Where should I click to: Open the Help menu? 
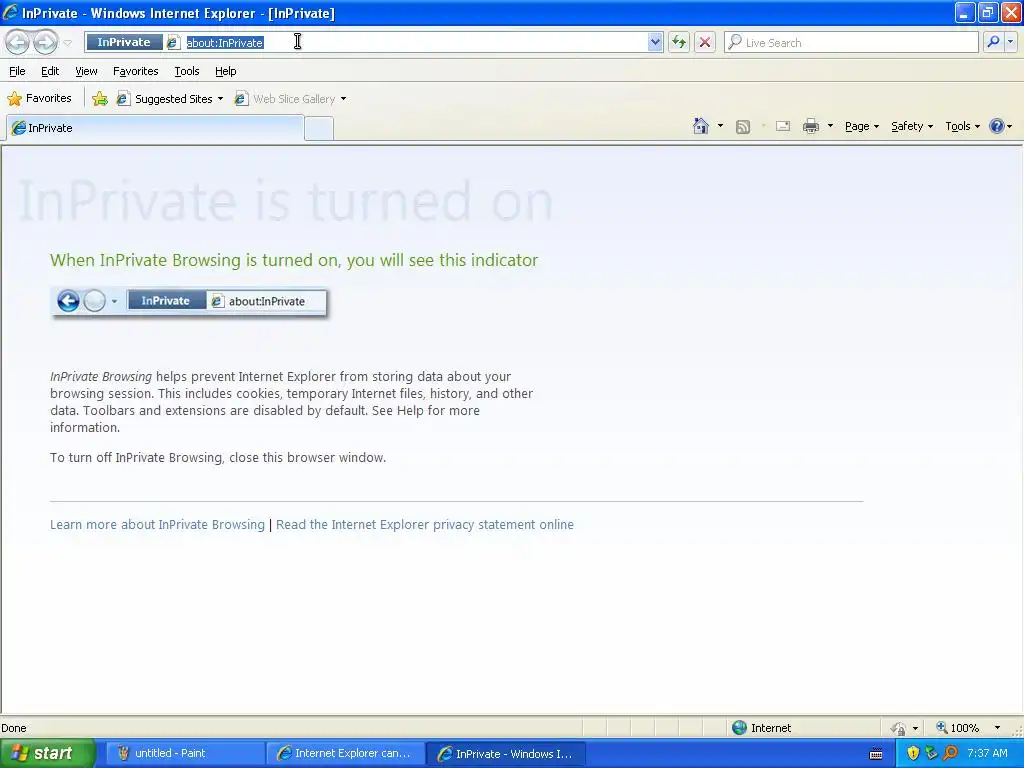pyautogui.click(x=225, y=71)
